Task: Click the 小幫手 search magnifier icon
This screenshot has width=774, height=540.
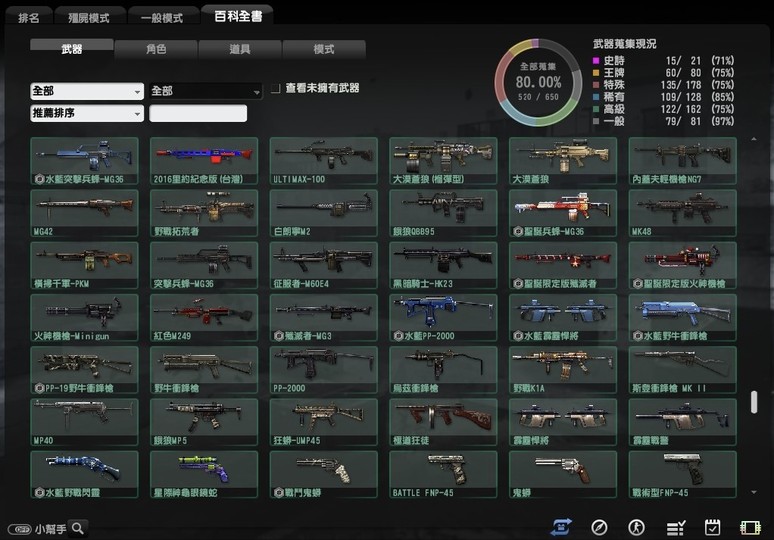Action: point(77,529)
